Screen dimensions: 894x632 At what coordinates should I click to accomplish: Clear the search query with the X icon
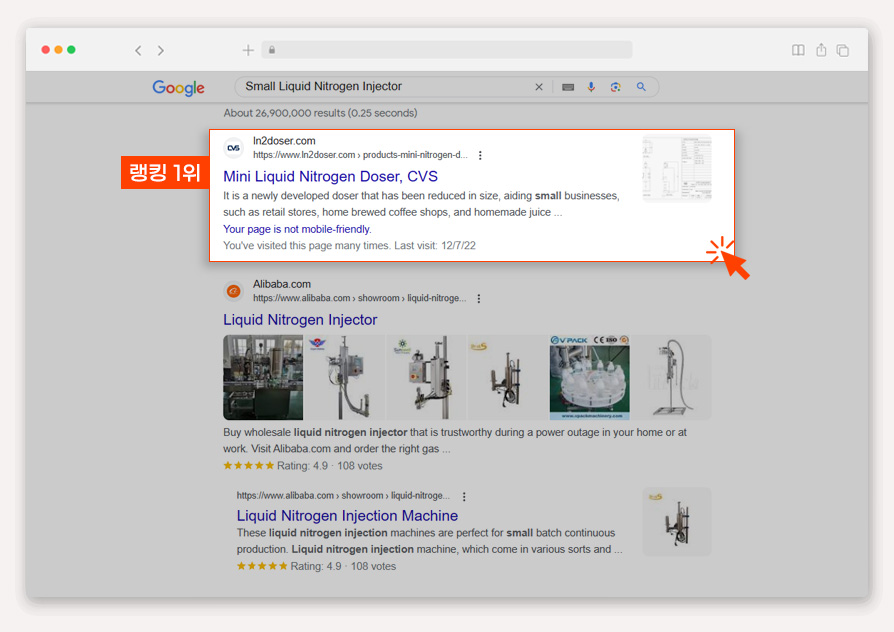539,87
